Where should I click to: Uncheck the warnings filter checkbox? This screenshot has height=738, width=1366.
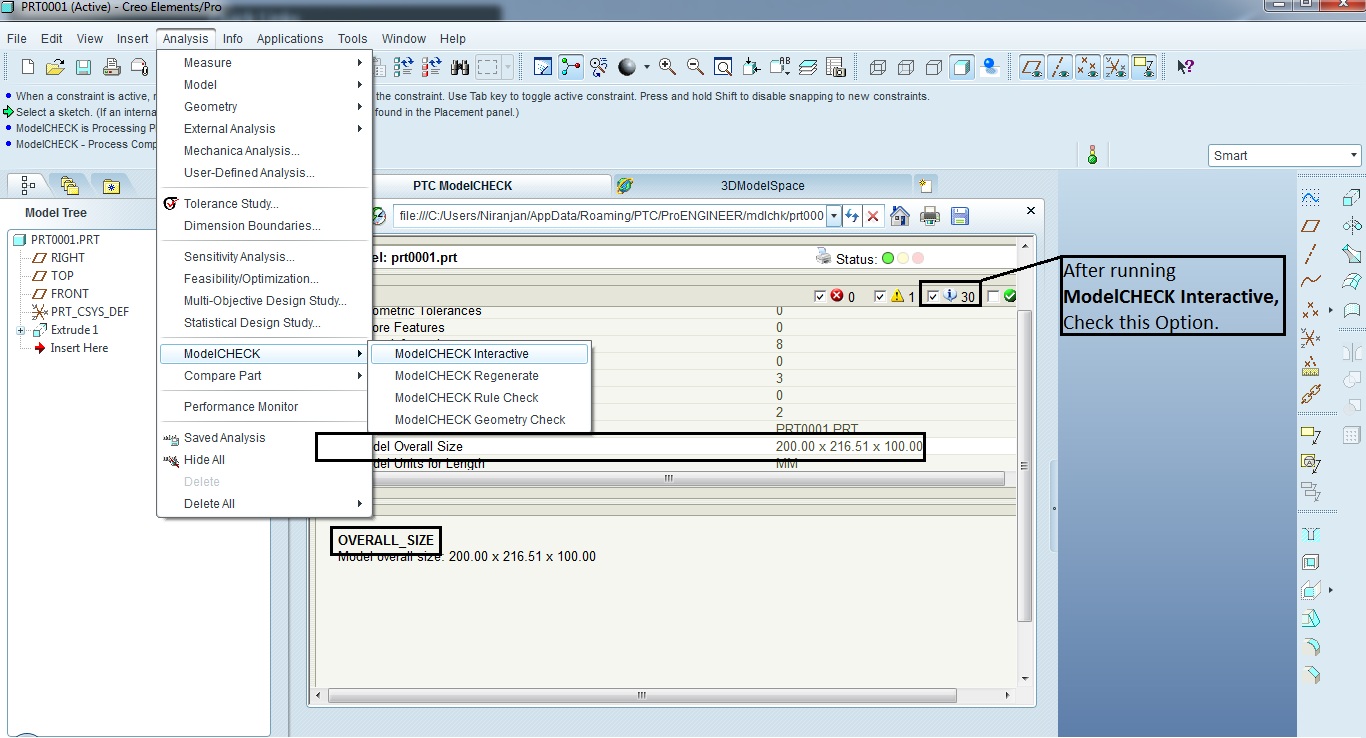(880, 296)
